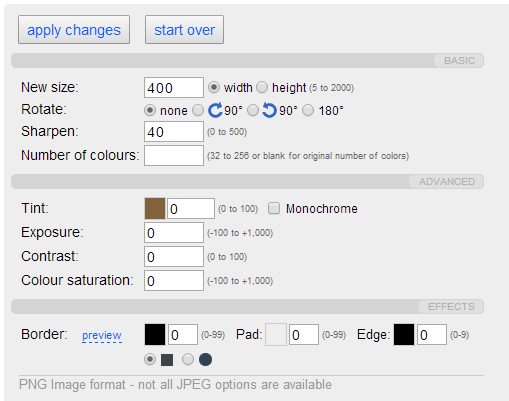Screen dimensions: 509x401
Task: Open the black Edge color swatch
Action: [x=404, y=334]
